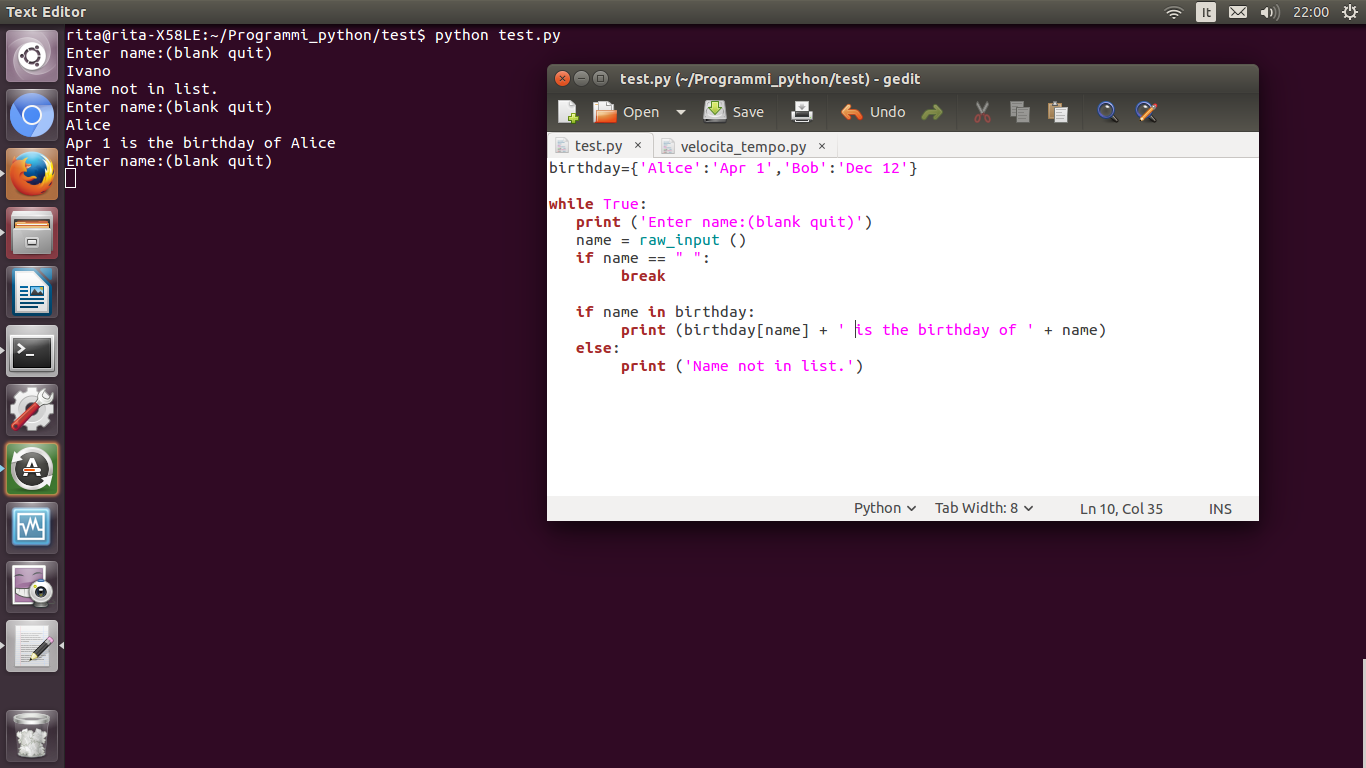Viewport: 1366px width, 768px height.
Task: Click the 'else:' keyword
Action: click(598, 348)
